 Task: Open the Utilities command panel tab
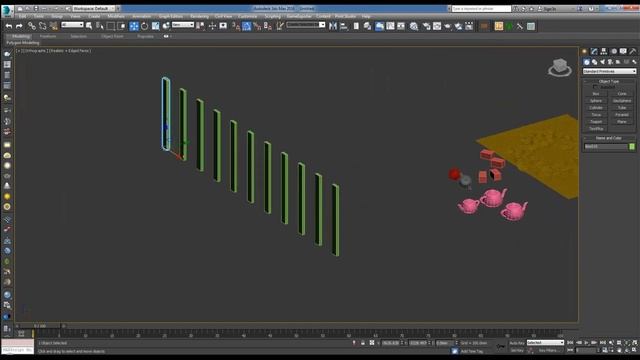click(x=633, y=51)
